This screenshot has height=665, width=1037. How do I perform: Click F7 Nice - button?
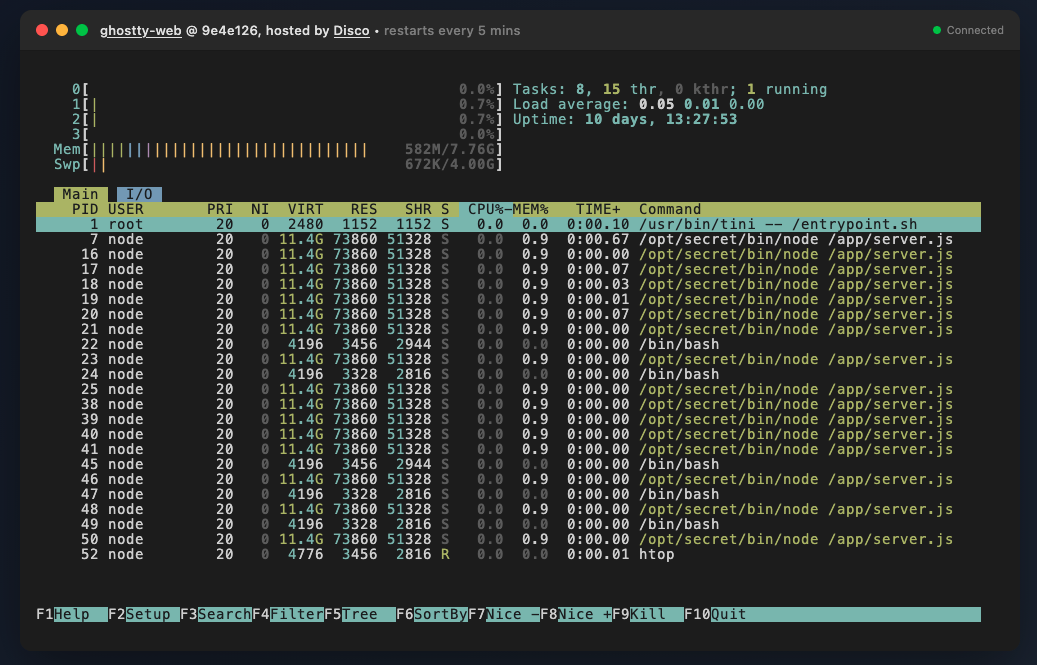504,614
